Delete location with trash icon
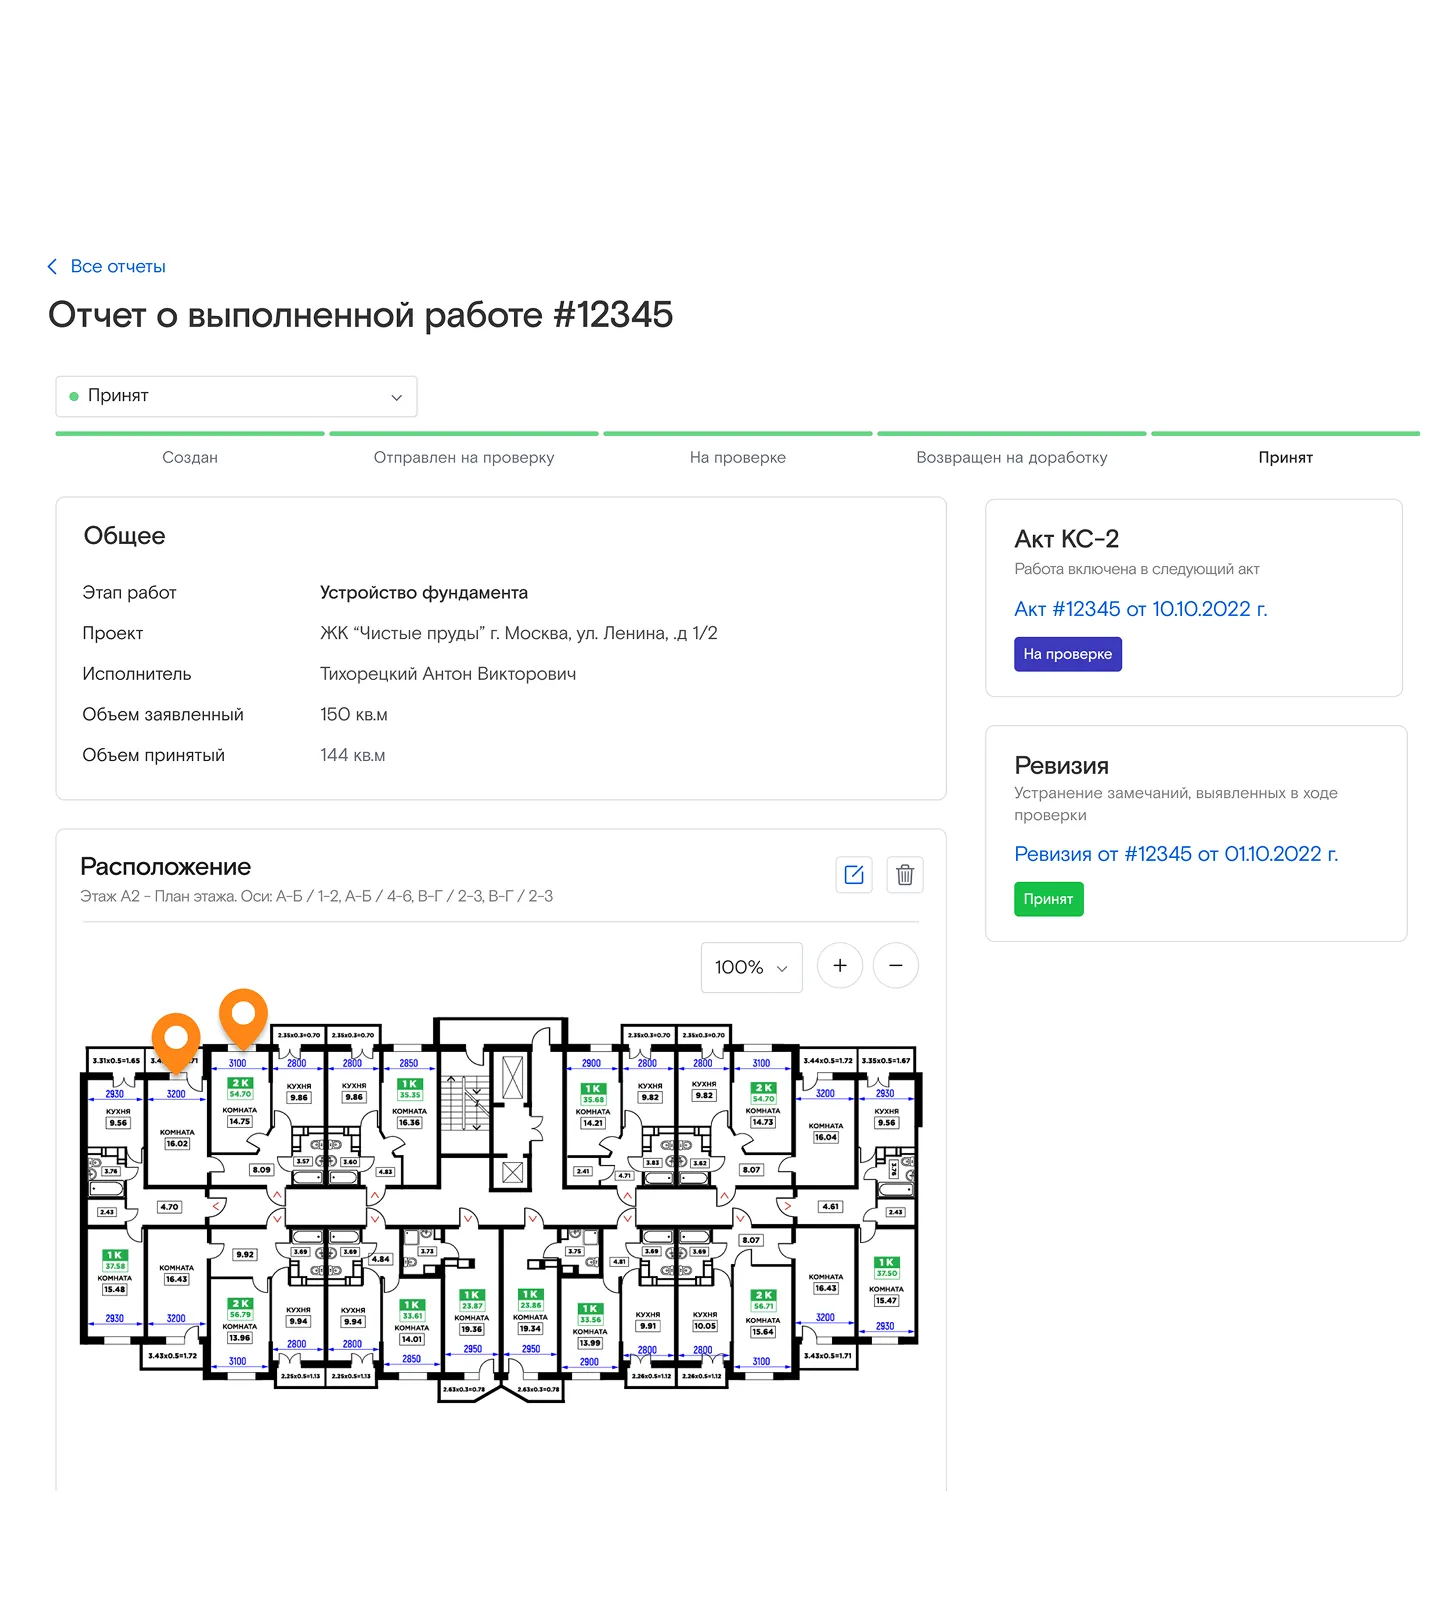This screenshot has height=1602, width=1440. [905, 875]
